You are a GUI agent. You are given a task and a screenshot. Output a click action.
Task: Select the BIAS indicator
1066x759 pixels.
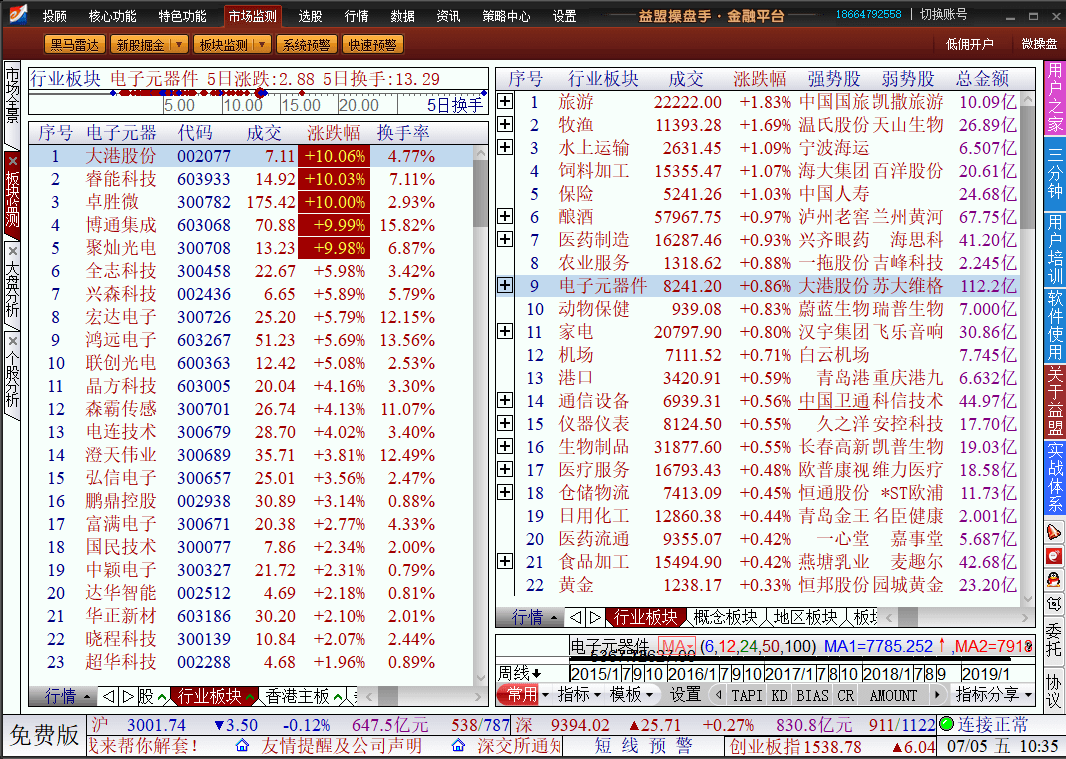pyautogui.click(x=812, y=695)
